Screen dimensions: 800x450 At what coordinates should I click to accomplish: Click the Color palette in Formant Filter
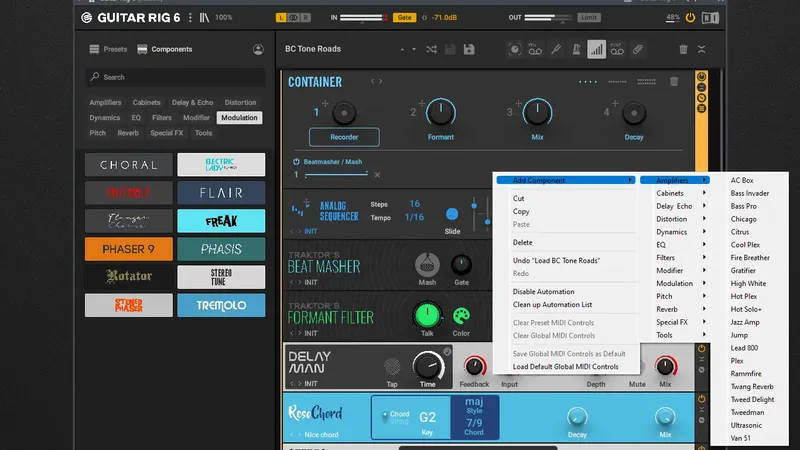point(461,316)
